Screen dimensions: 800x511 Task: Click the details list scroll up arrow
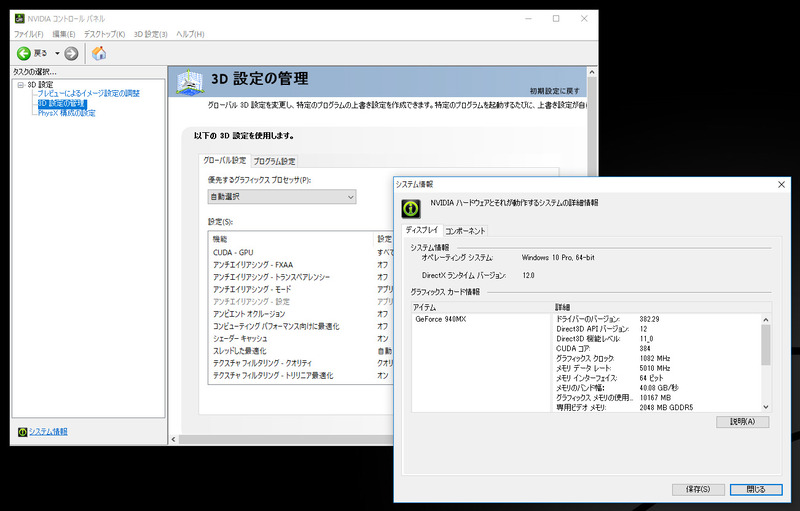(x=766, y=319)
